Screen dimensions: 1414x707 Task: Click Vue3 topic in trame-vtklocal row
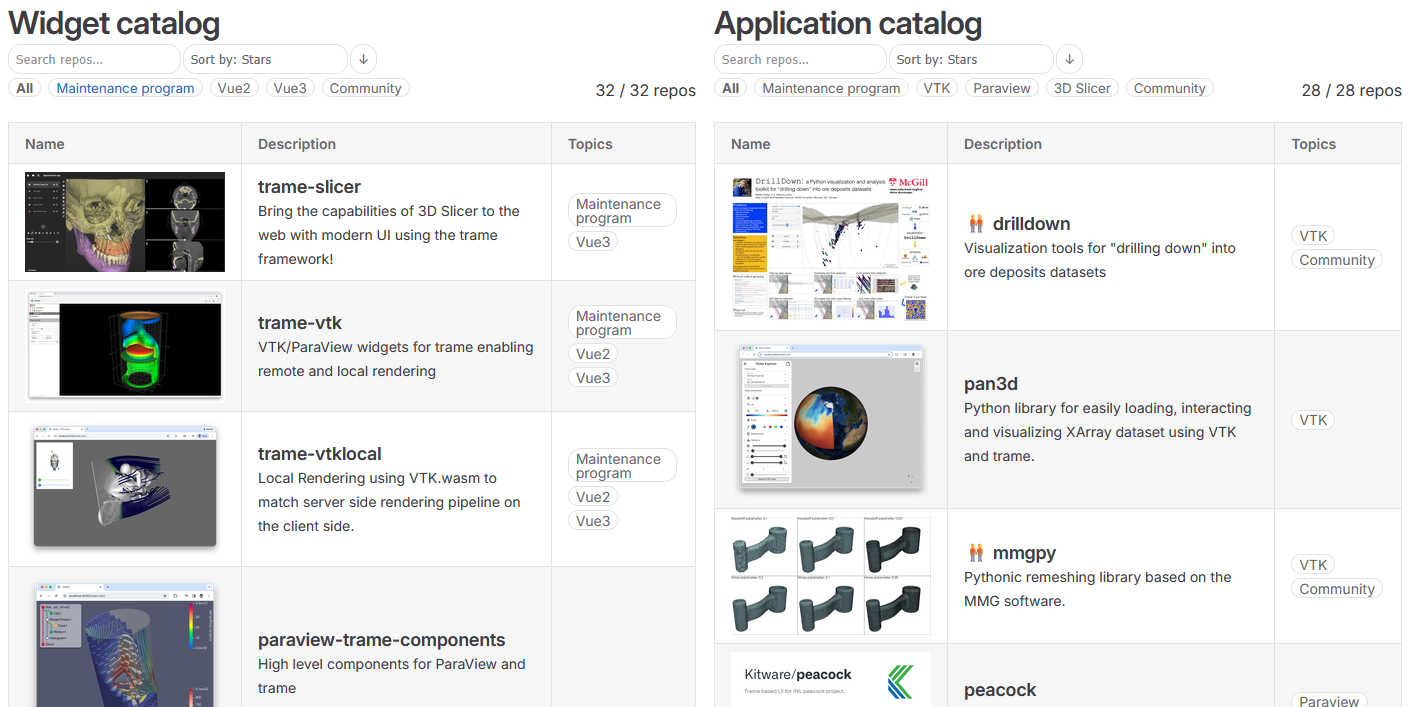(x=592, y=521)
